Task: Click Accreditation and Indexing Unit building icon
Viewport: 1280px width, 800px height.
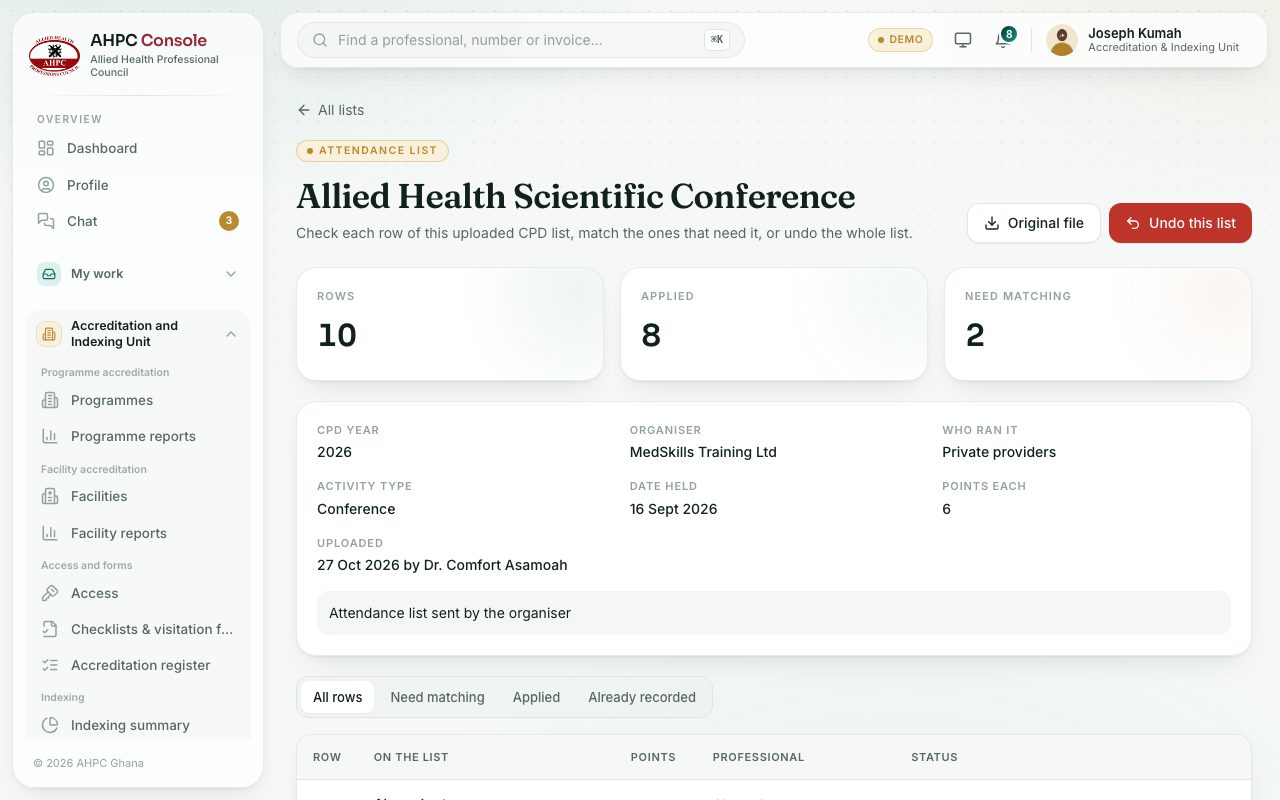Action: pos(49,334)
